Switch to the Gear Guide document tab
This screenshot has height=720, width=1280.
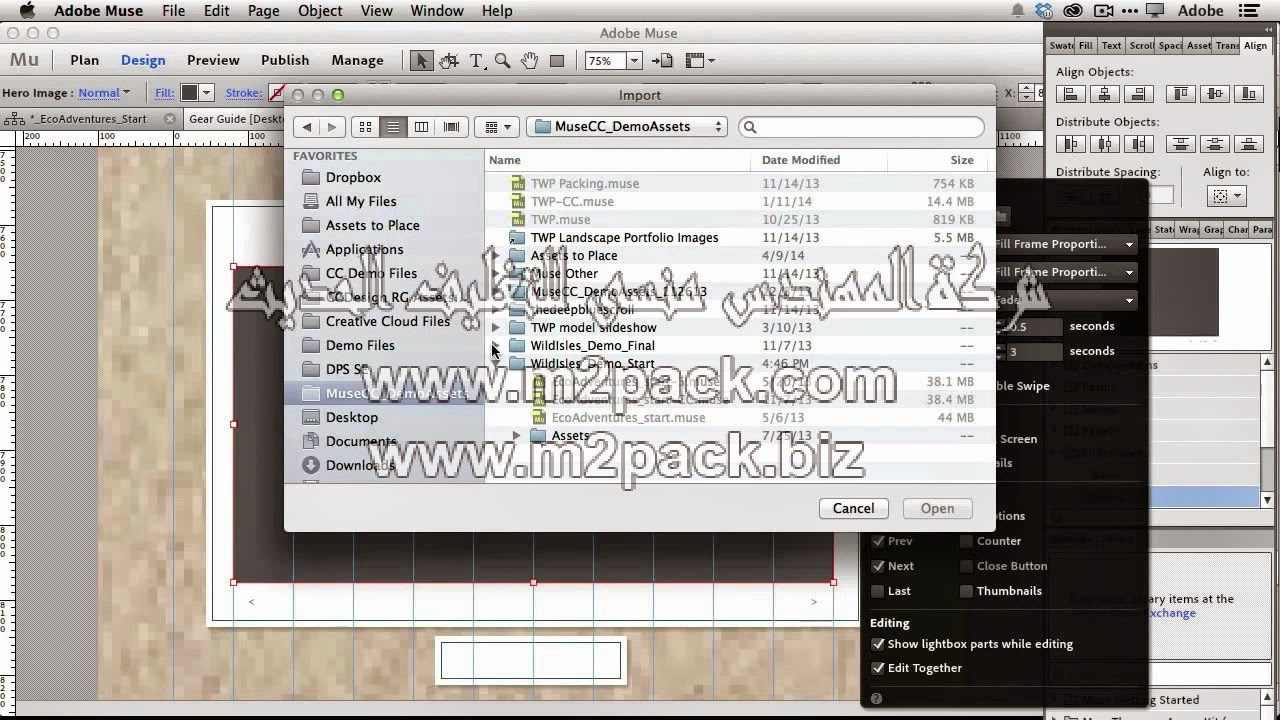pos(236,119)
